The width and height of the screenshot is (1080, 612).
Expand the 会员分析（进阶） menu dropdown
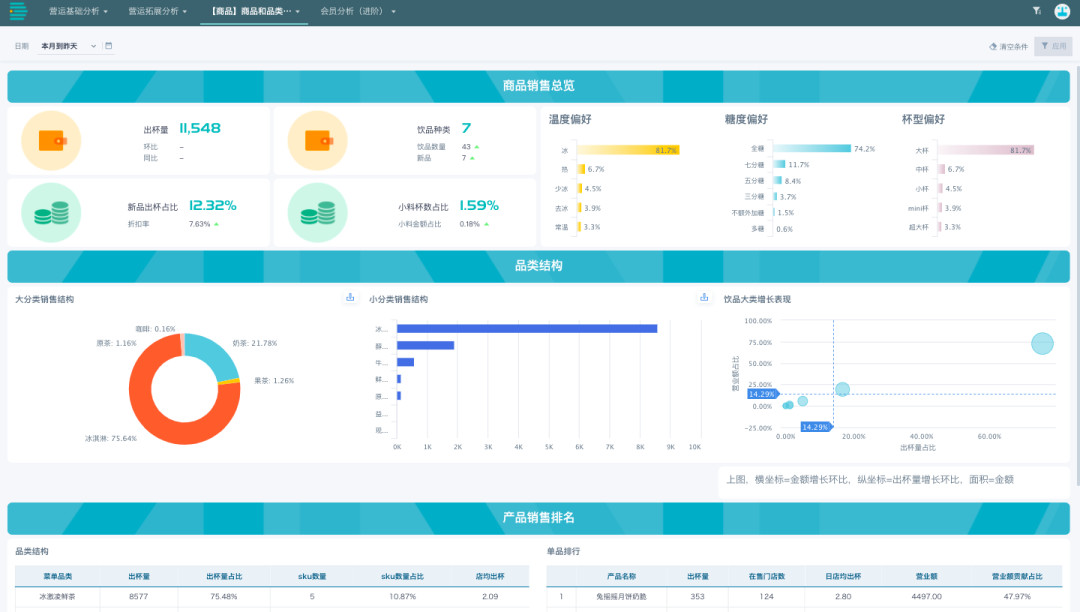point(358,11)
